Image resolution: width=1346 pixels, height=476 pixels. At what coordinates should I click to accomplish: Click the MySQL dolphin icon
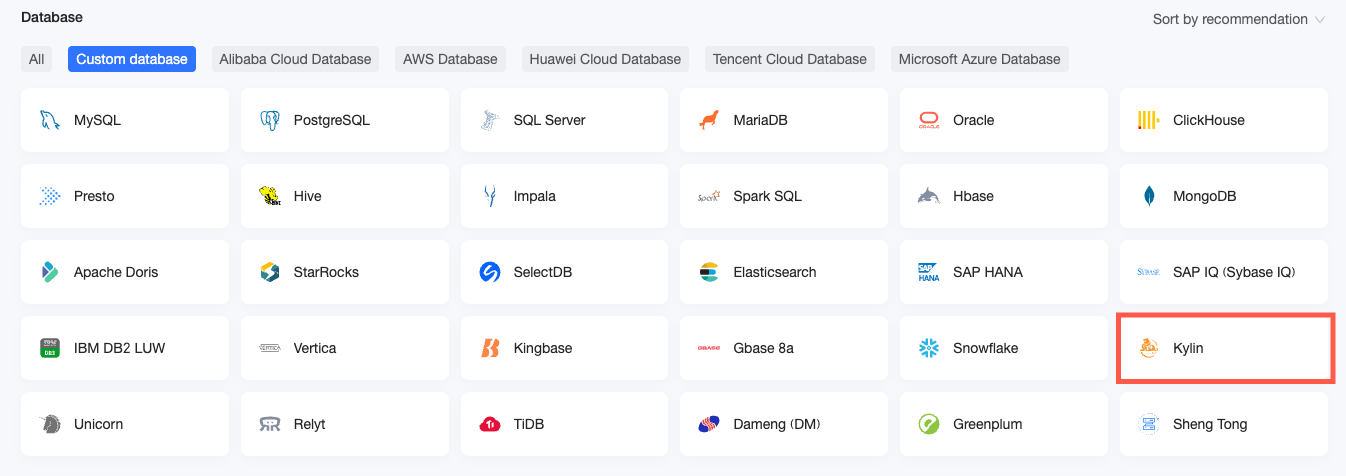(x=49, y=120)
